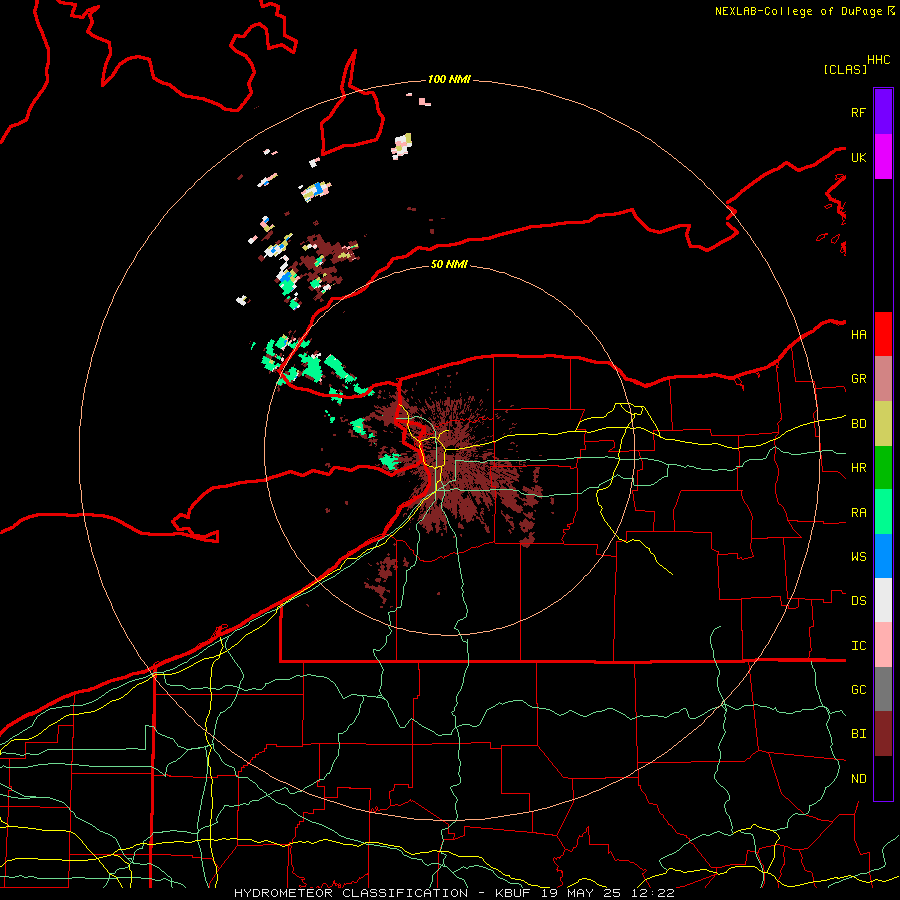Click the magenta UK legend color swatch

883,157
